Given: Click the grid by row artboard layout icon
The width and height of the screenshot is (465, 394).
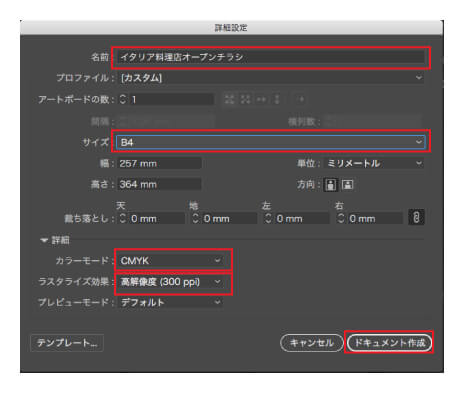Looking at the screenshot, I should point(229,99).
